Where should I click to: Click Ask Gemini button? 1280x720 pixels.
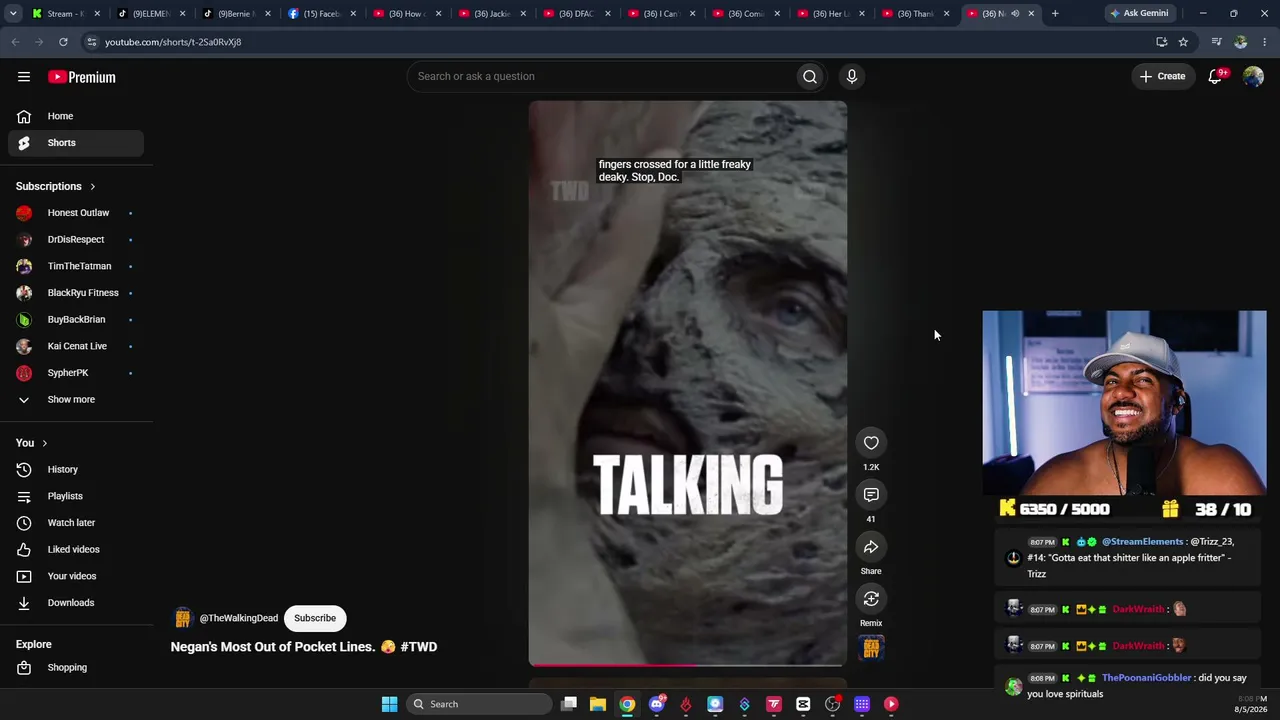pos(1138,13)
